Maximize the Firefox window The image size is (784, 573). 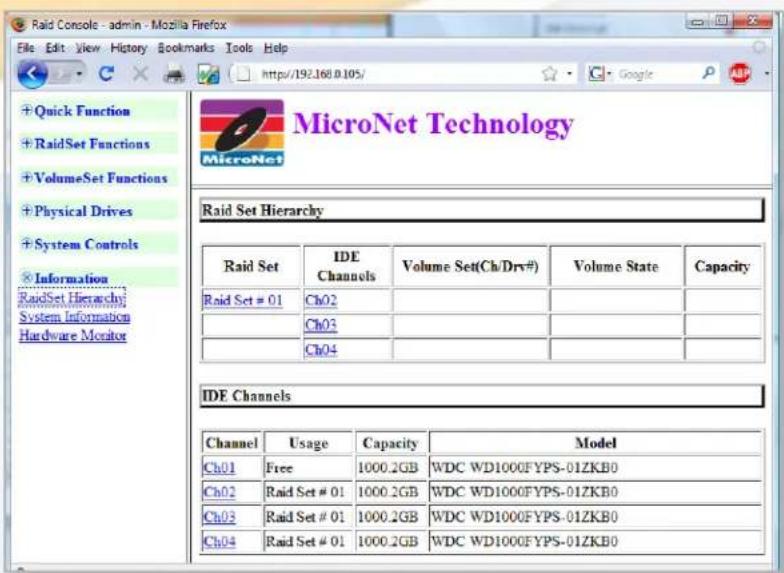click(720, 21)
